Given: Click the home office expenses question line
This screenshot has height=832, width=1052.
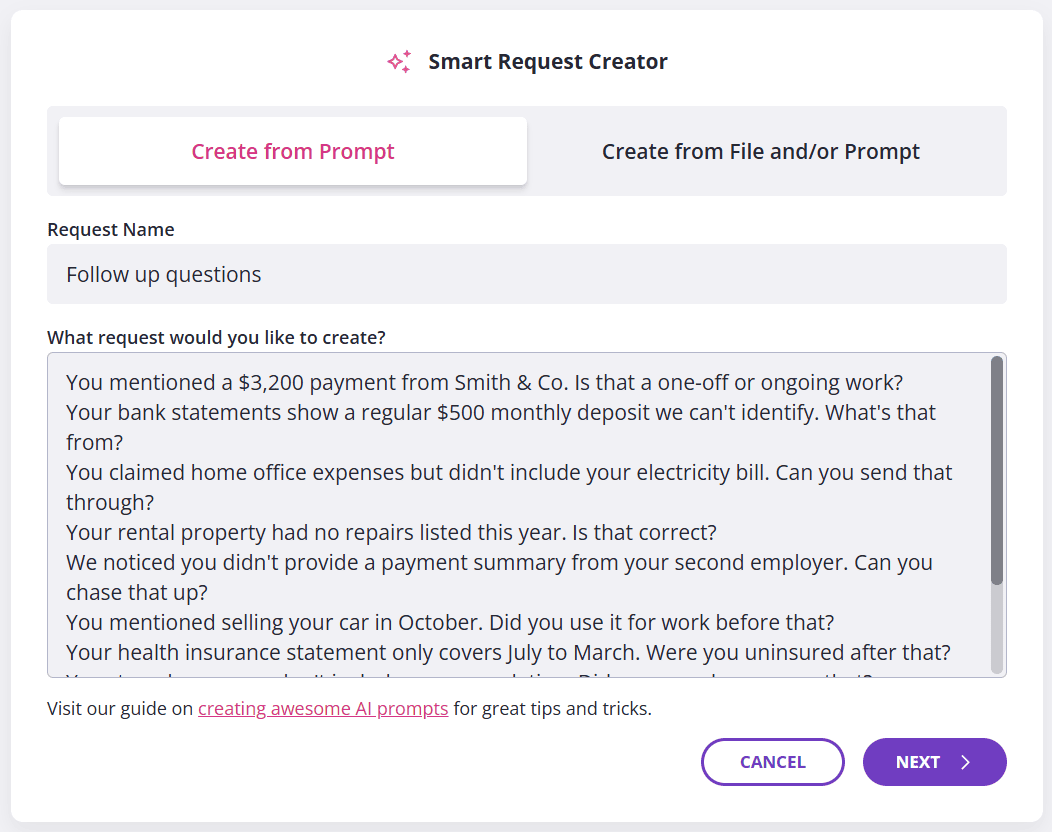Looking at the screenshot, I should [508, 472].
